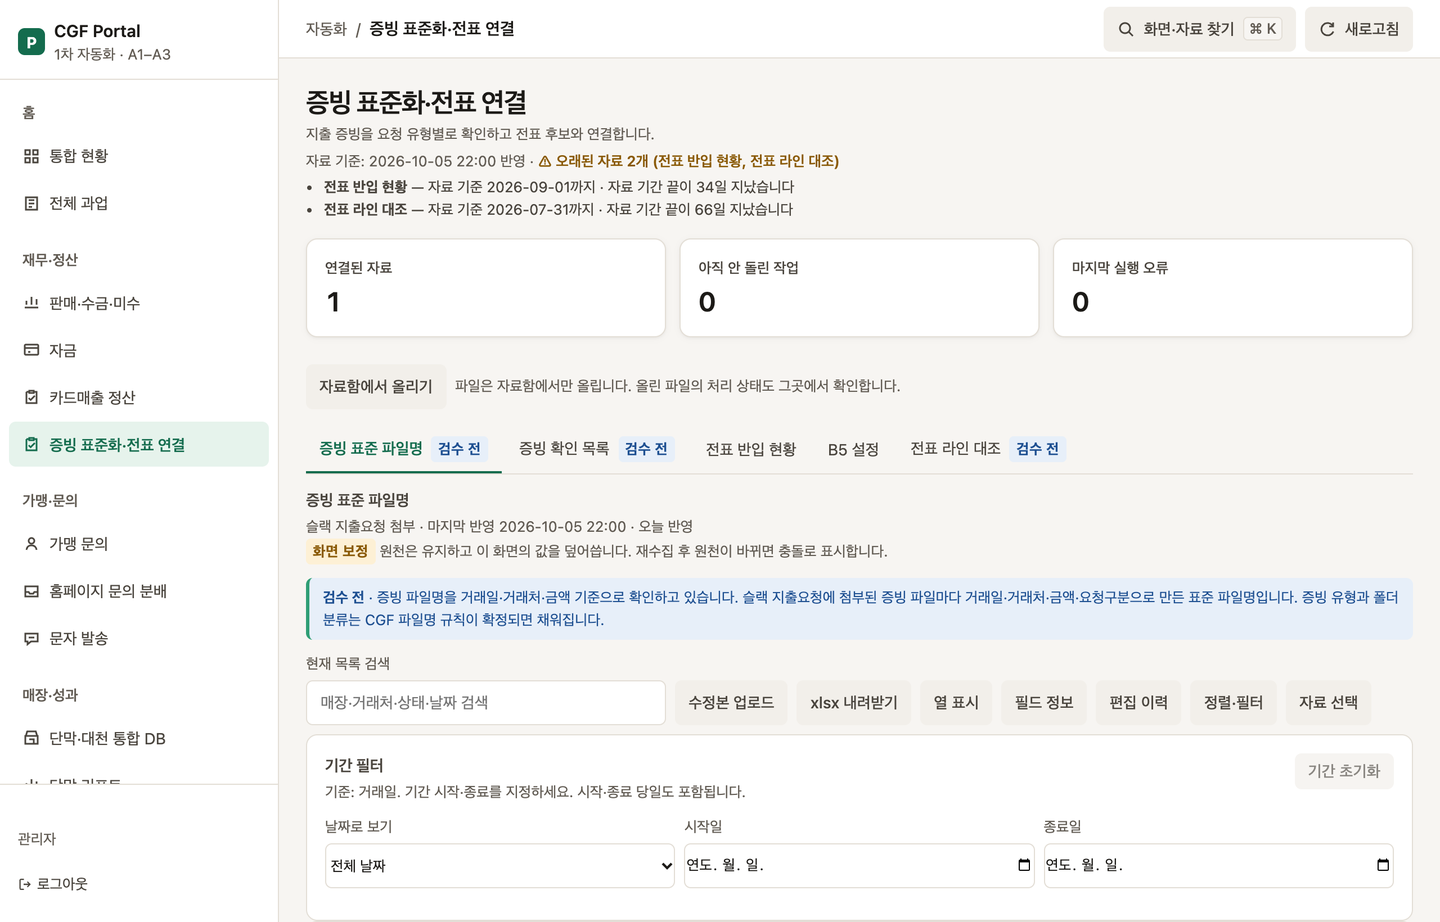Open the B5 설정 tab
1440x922 pixels.
coord(853,449)
